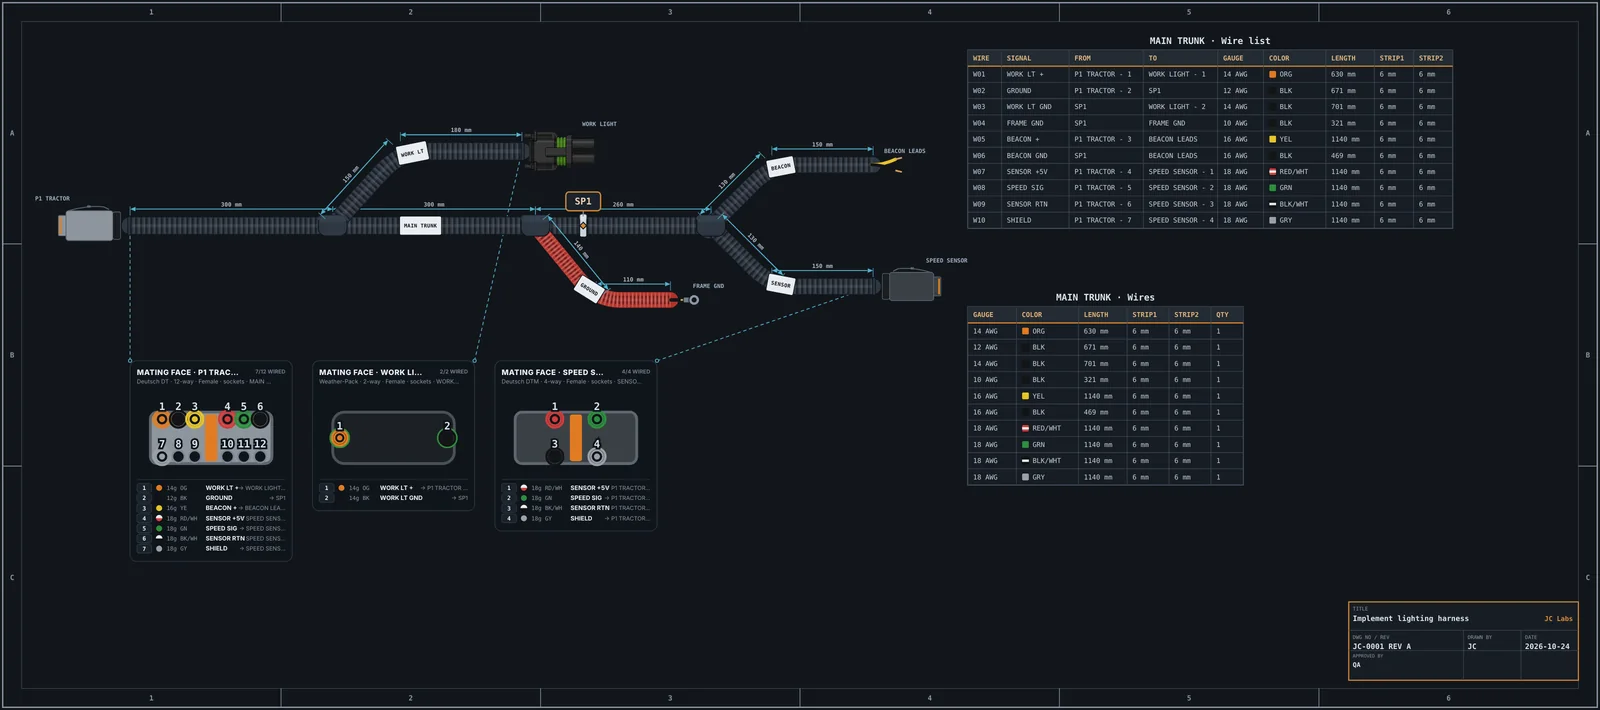Select orange pin 1 in Work Light face
Screen dimensions: 1600x710
click(x=340, y=437)
